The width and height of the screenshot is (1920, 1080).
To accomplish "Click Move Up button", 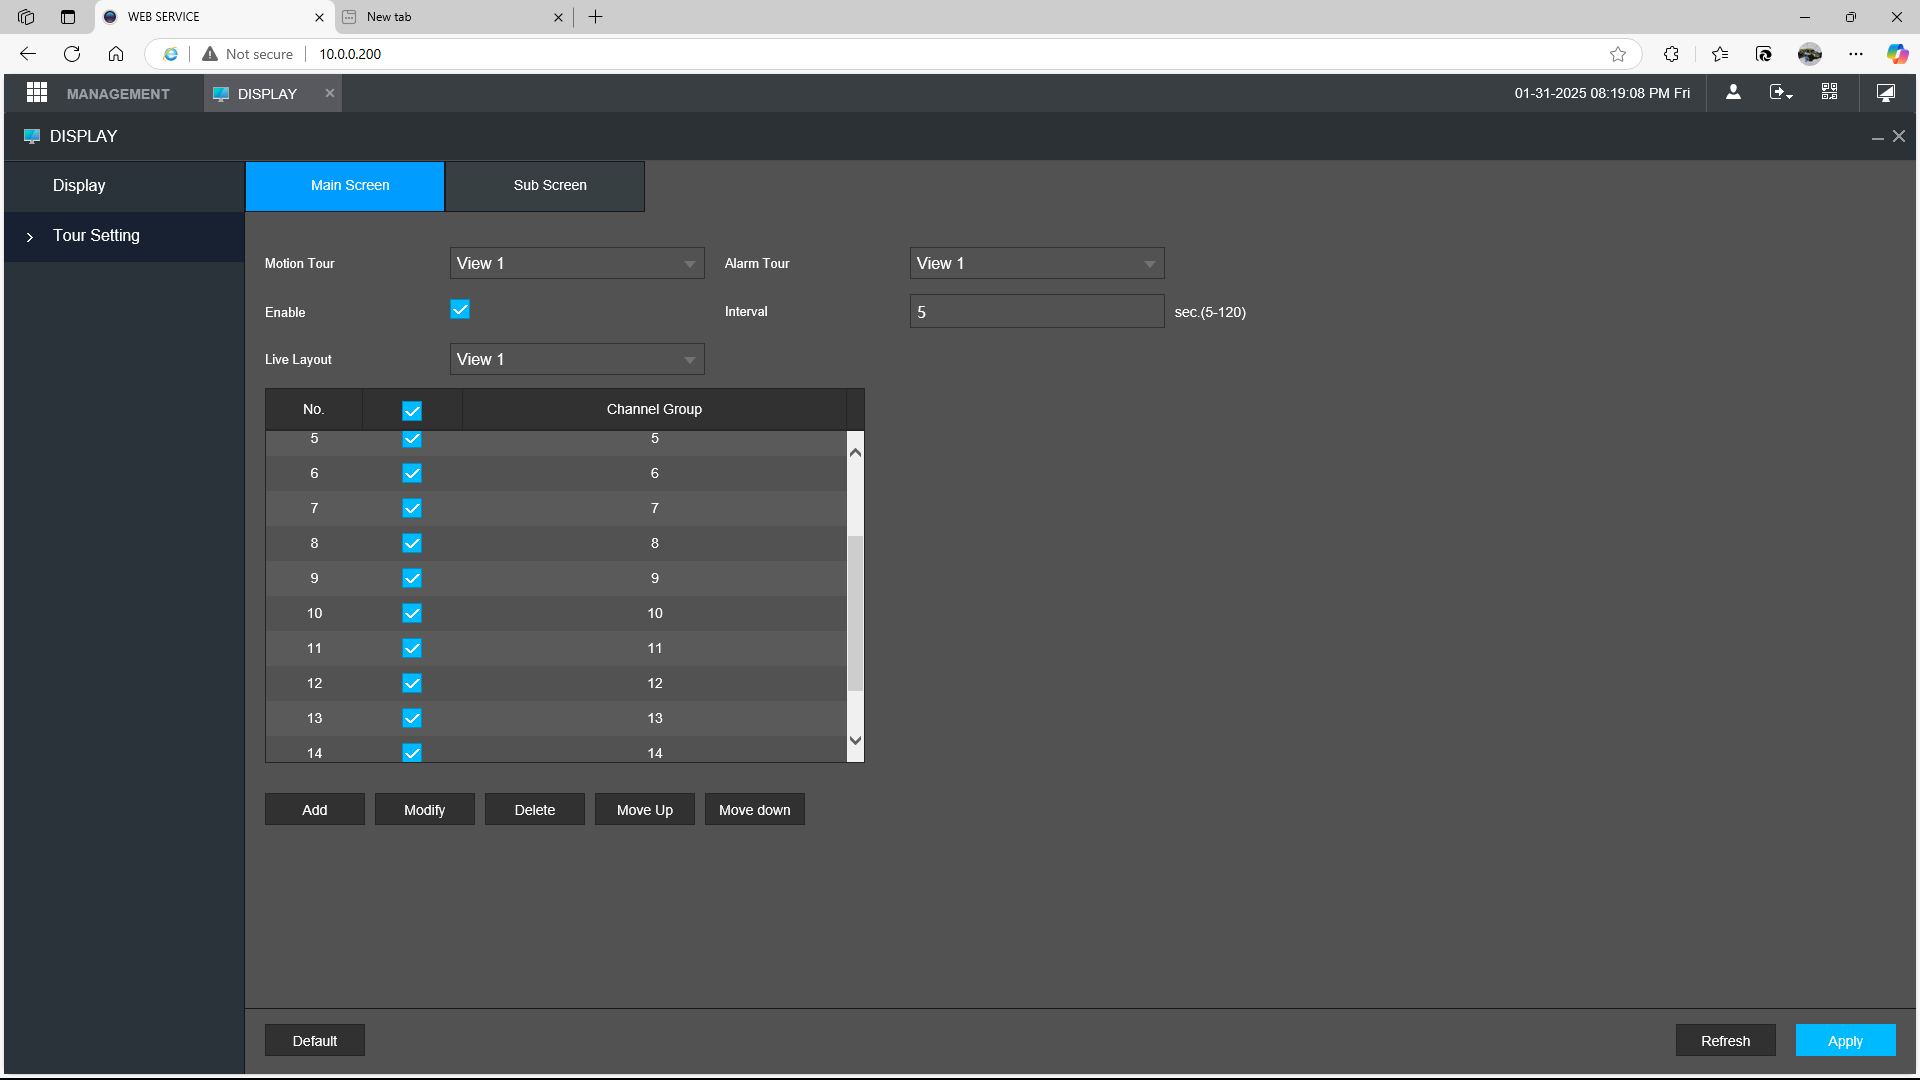I will [645, 809].
